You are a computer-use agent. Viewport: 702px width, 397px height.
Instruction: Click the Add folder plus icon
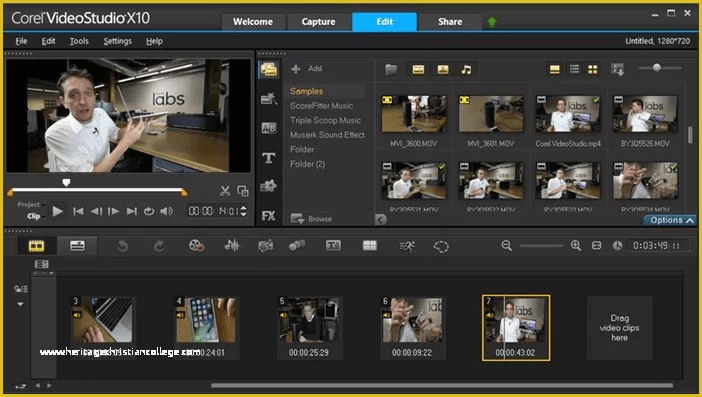[x=295, y=69]
